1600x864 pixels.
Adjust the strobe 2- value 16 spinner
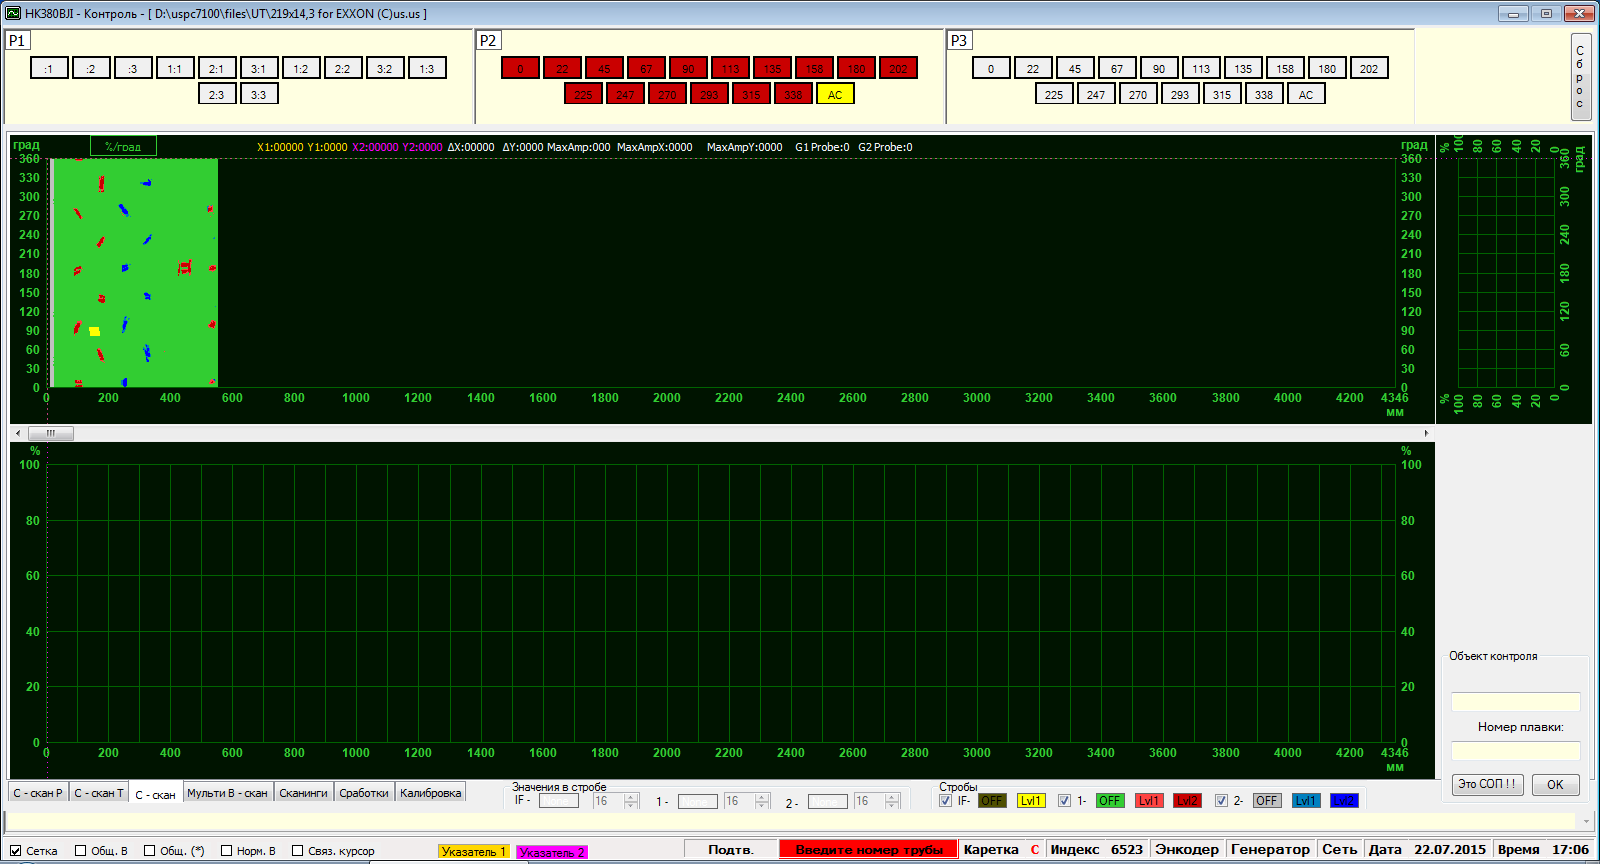pyautogui.click(x=877, y=801)
